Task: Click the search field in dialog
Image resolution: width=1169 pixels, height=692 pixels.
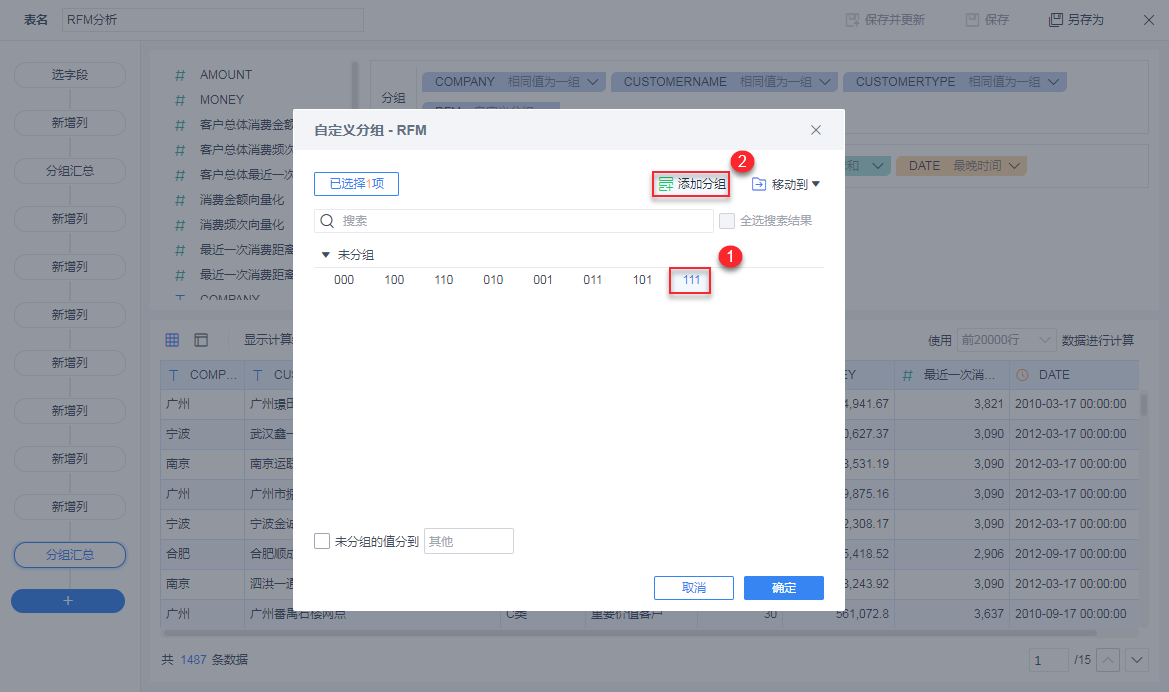Action: click(x=514, y=221)
